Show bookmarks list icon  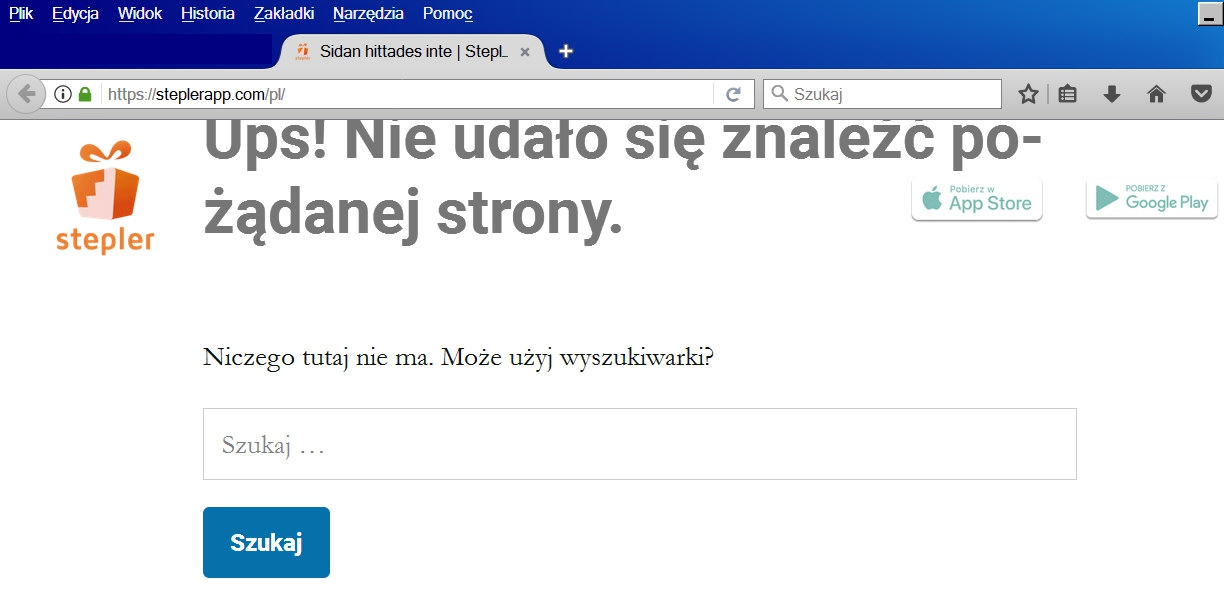(x=1067, y=94)
